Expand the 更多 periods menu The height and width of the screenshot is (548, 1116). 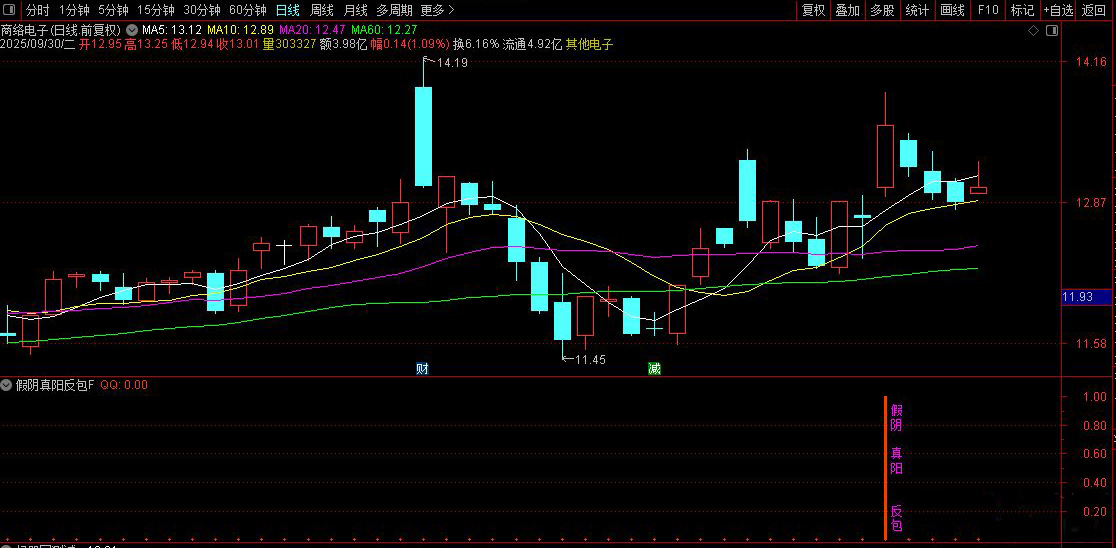coord(437,11)
